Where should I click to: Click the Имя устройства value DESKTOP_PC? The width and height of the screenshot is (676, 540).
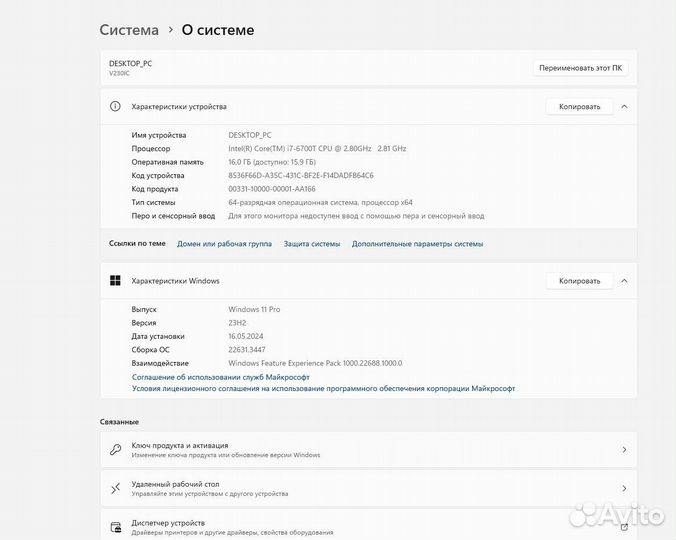250,135
